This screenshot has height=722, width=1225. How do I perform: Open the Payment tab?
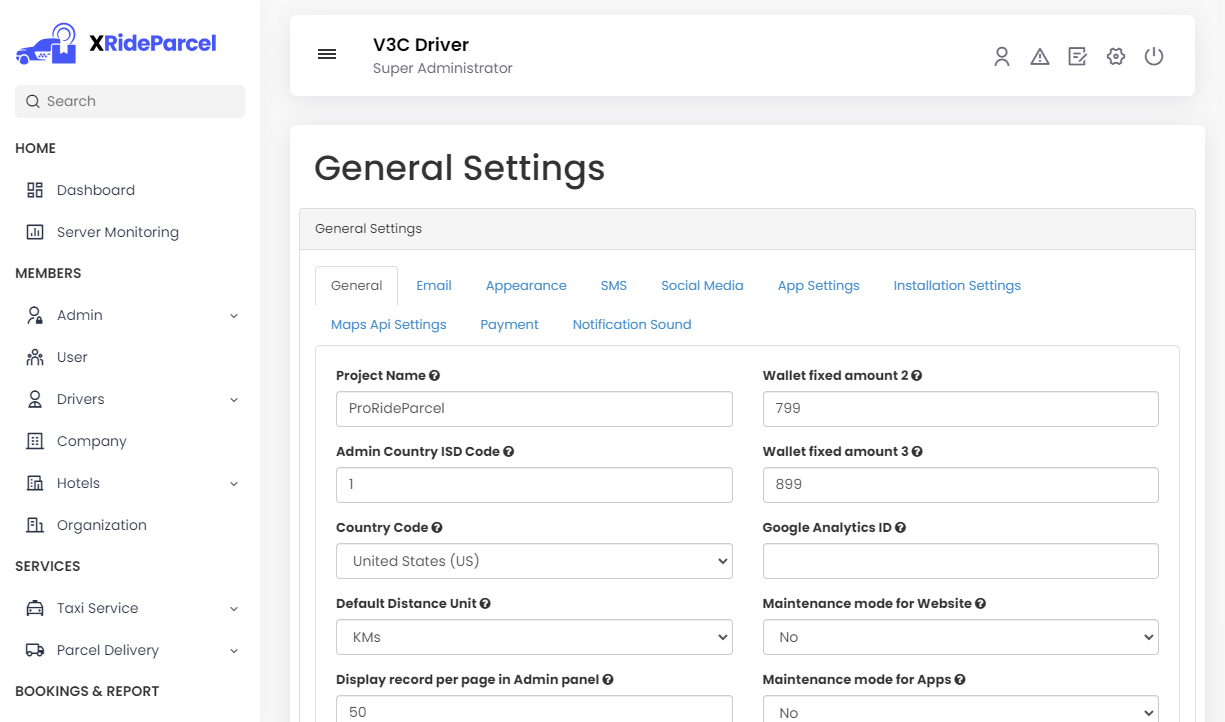pyautogui.click(x=509, y=325)
